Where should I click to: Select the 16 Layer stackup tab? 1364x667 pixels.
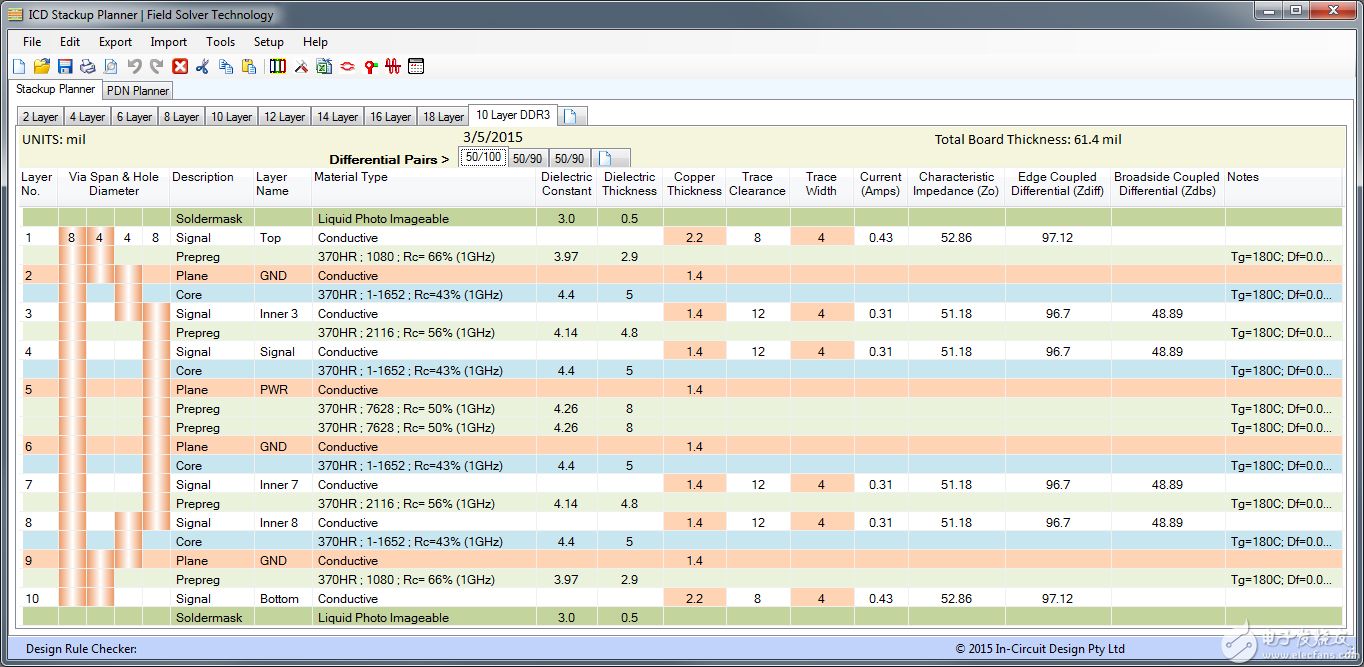click(390, 117)
